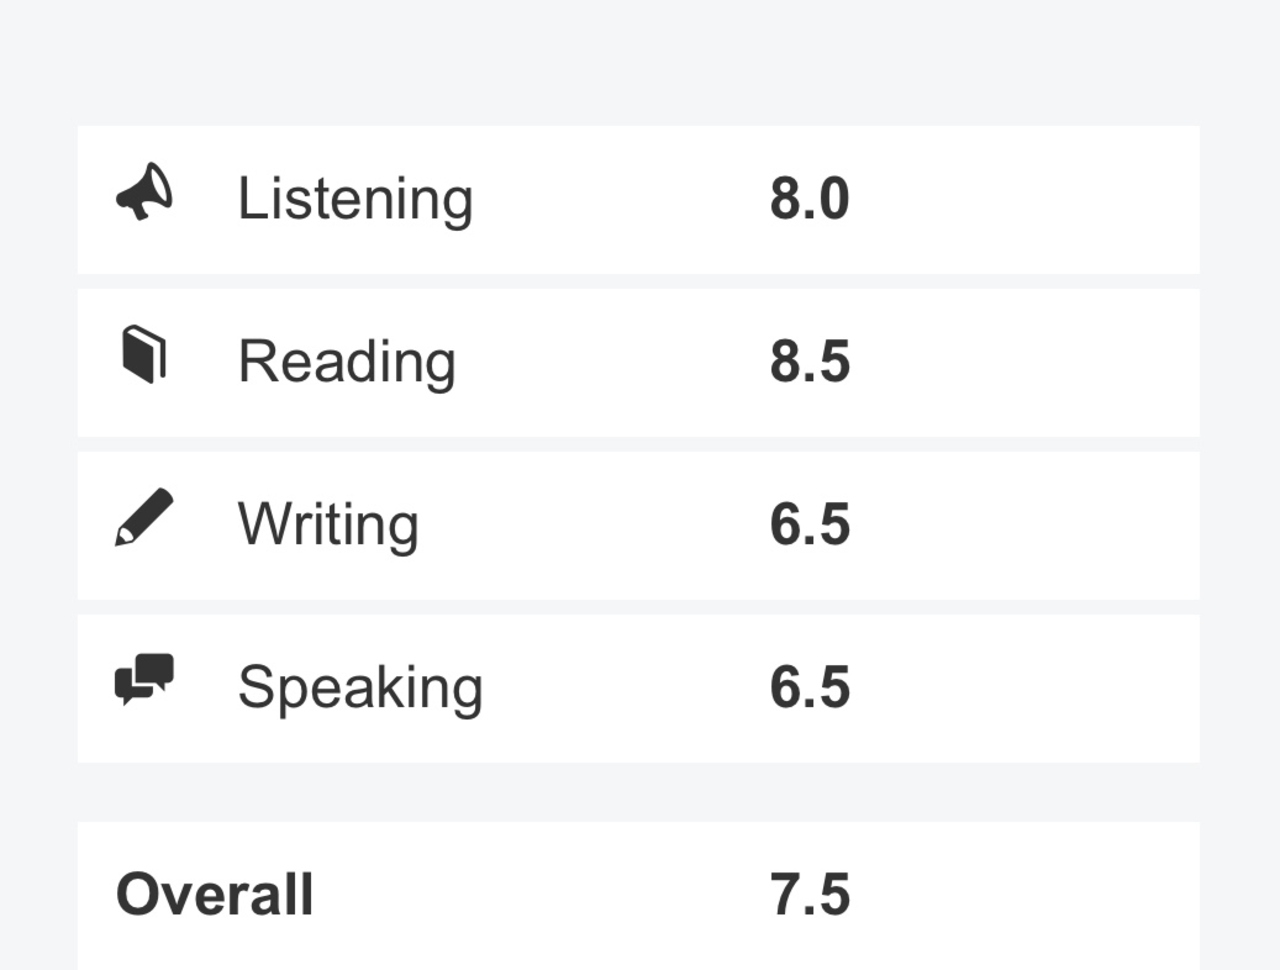The image size is (1280, 970).
Task: Click the empty gray header area
Action: pos(640,60)
